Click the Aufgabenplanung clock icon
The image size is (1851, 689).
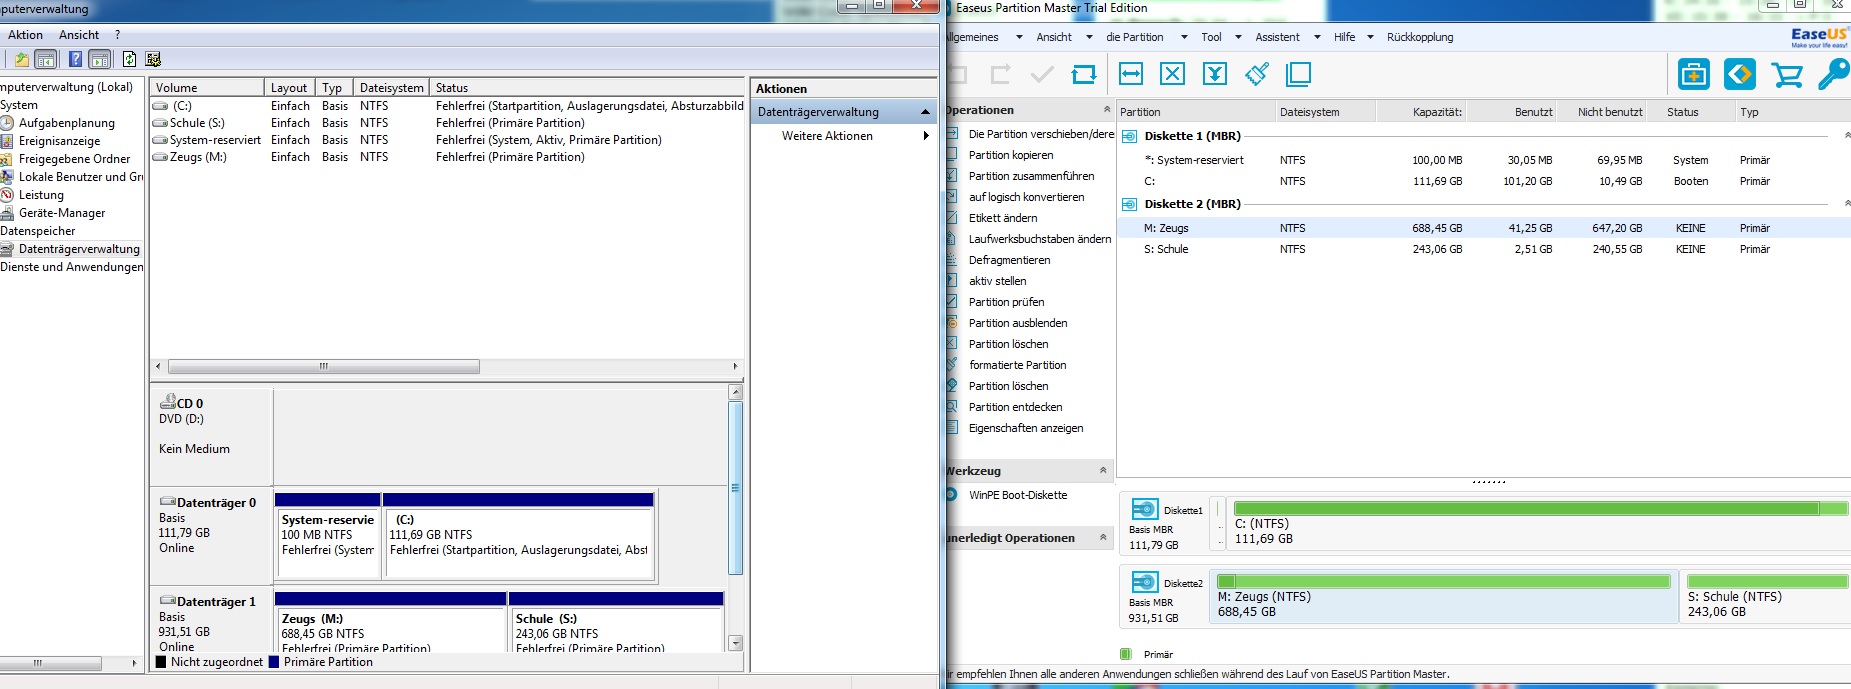[7, 123]
